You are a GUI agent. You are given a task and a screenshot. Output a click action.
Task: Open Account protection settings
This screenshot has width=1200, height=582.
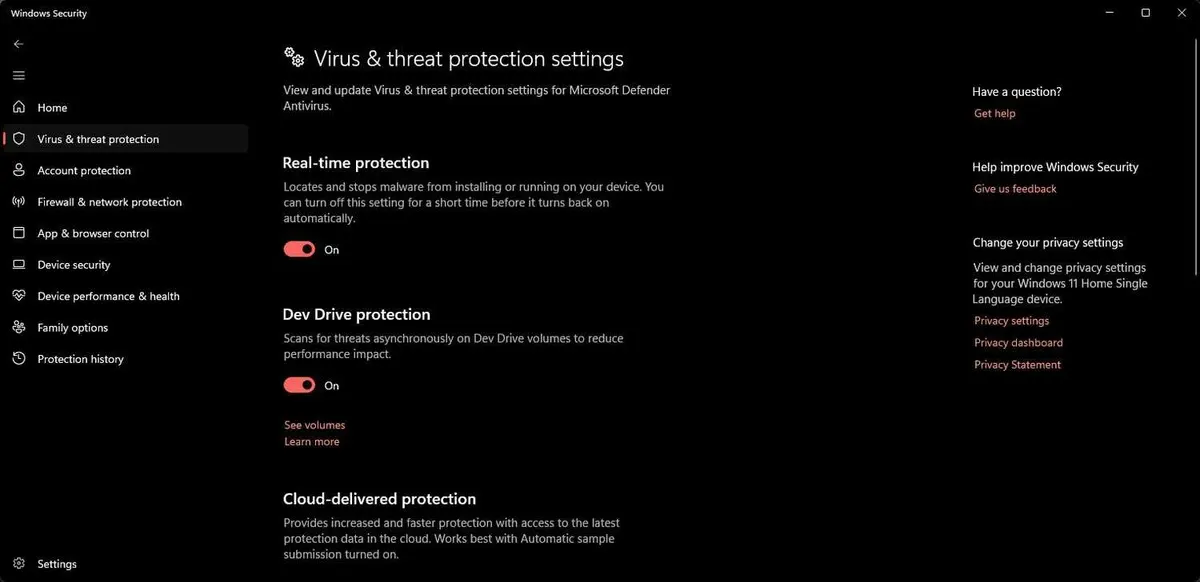(x=84, y=170)
